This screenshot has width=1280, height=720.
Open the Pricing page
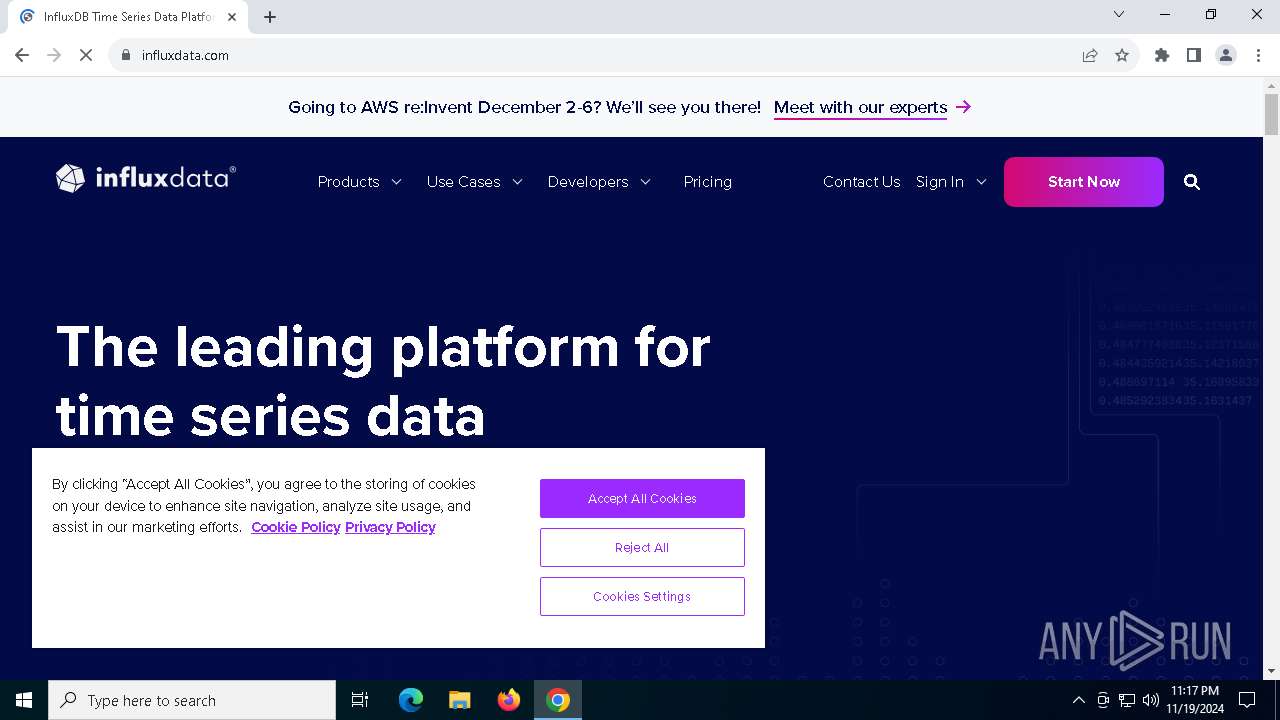(x=708, y=182)
